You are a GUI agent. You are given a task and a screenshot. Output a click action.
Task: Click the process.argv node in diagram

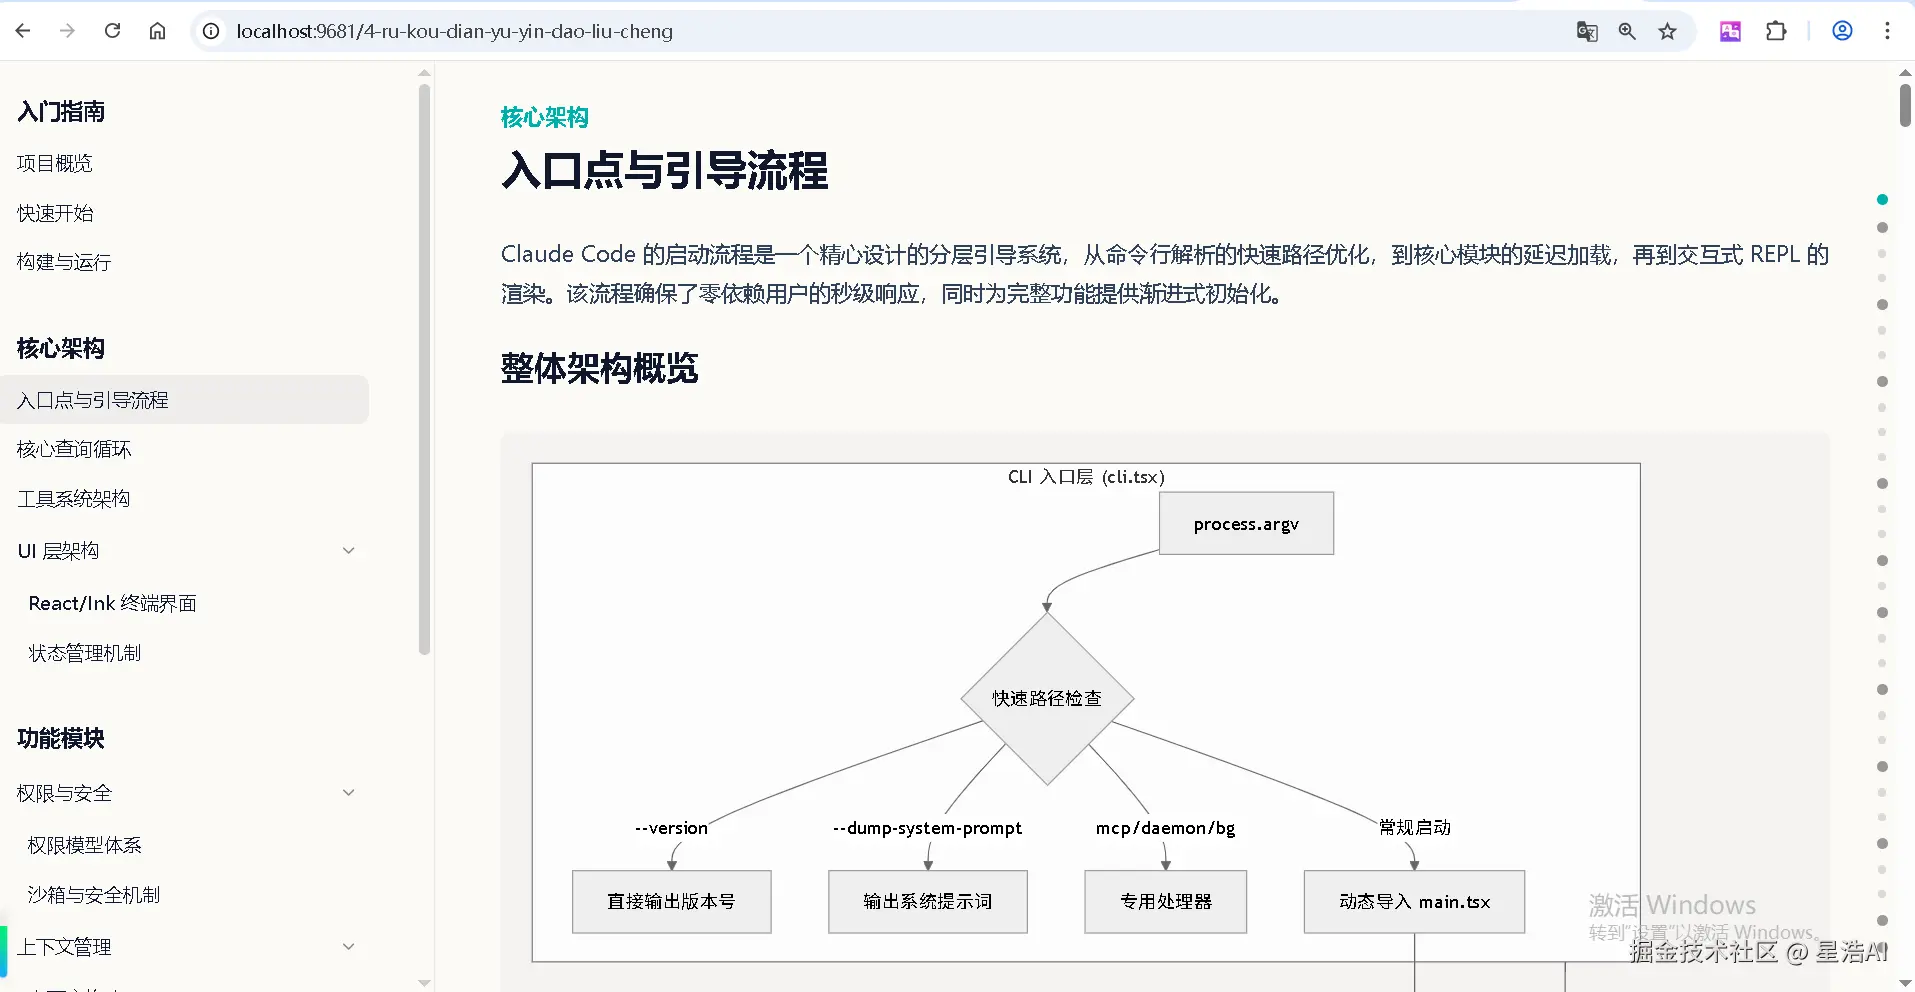1246,523
